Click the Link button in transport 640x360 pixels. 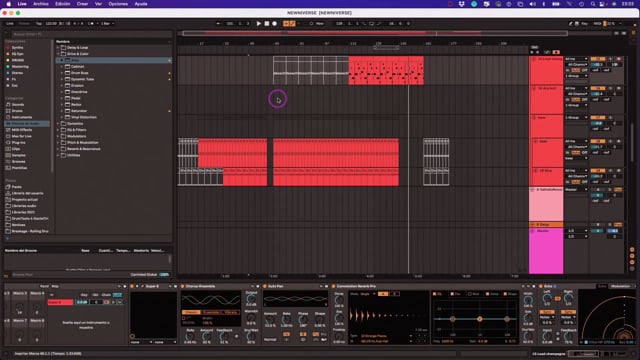click(x=9, y=24)
